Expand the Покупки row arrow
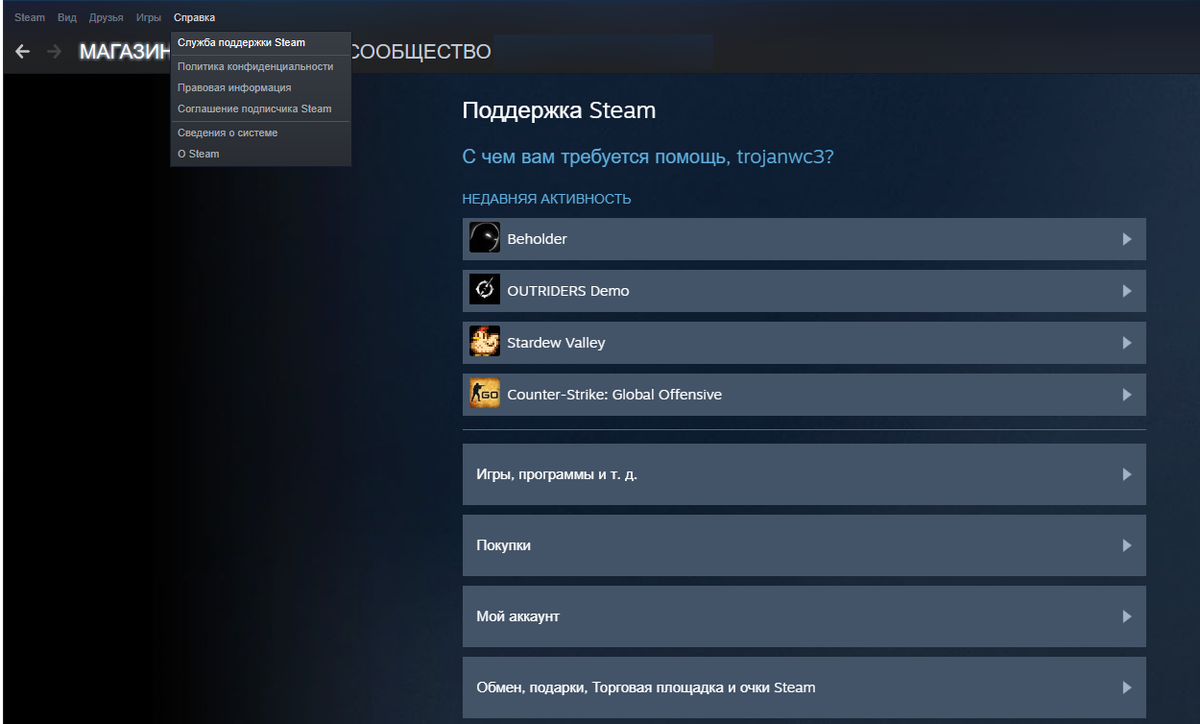Screen dimensions: 1200x724 [1127, 546]
